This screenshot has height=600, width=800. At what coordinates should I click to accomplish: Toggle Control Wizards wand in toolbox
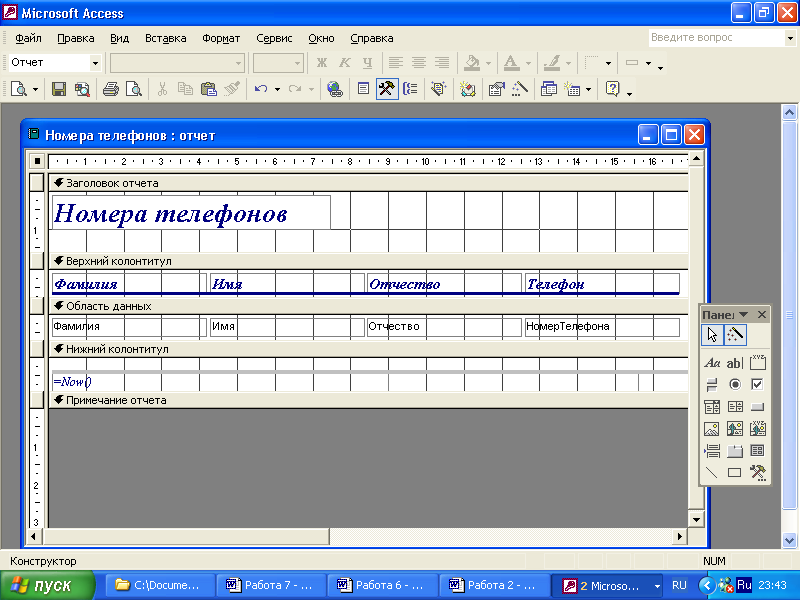pos(735,335)
